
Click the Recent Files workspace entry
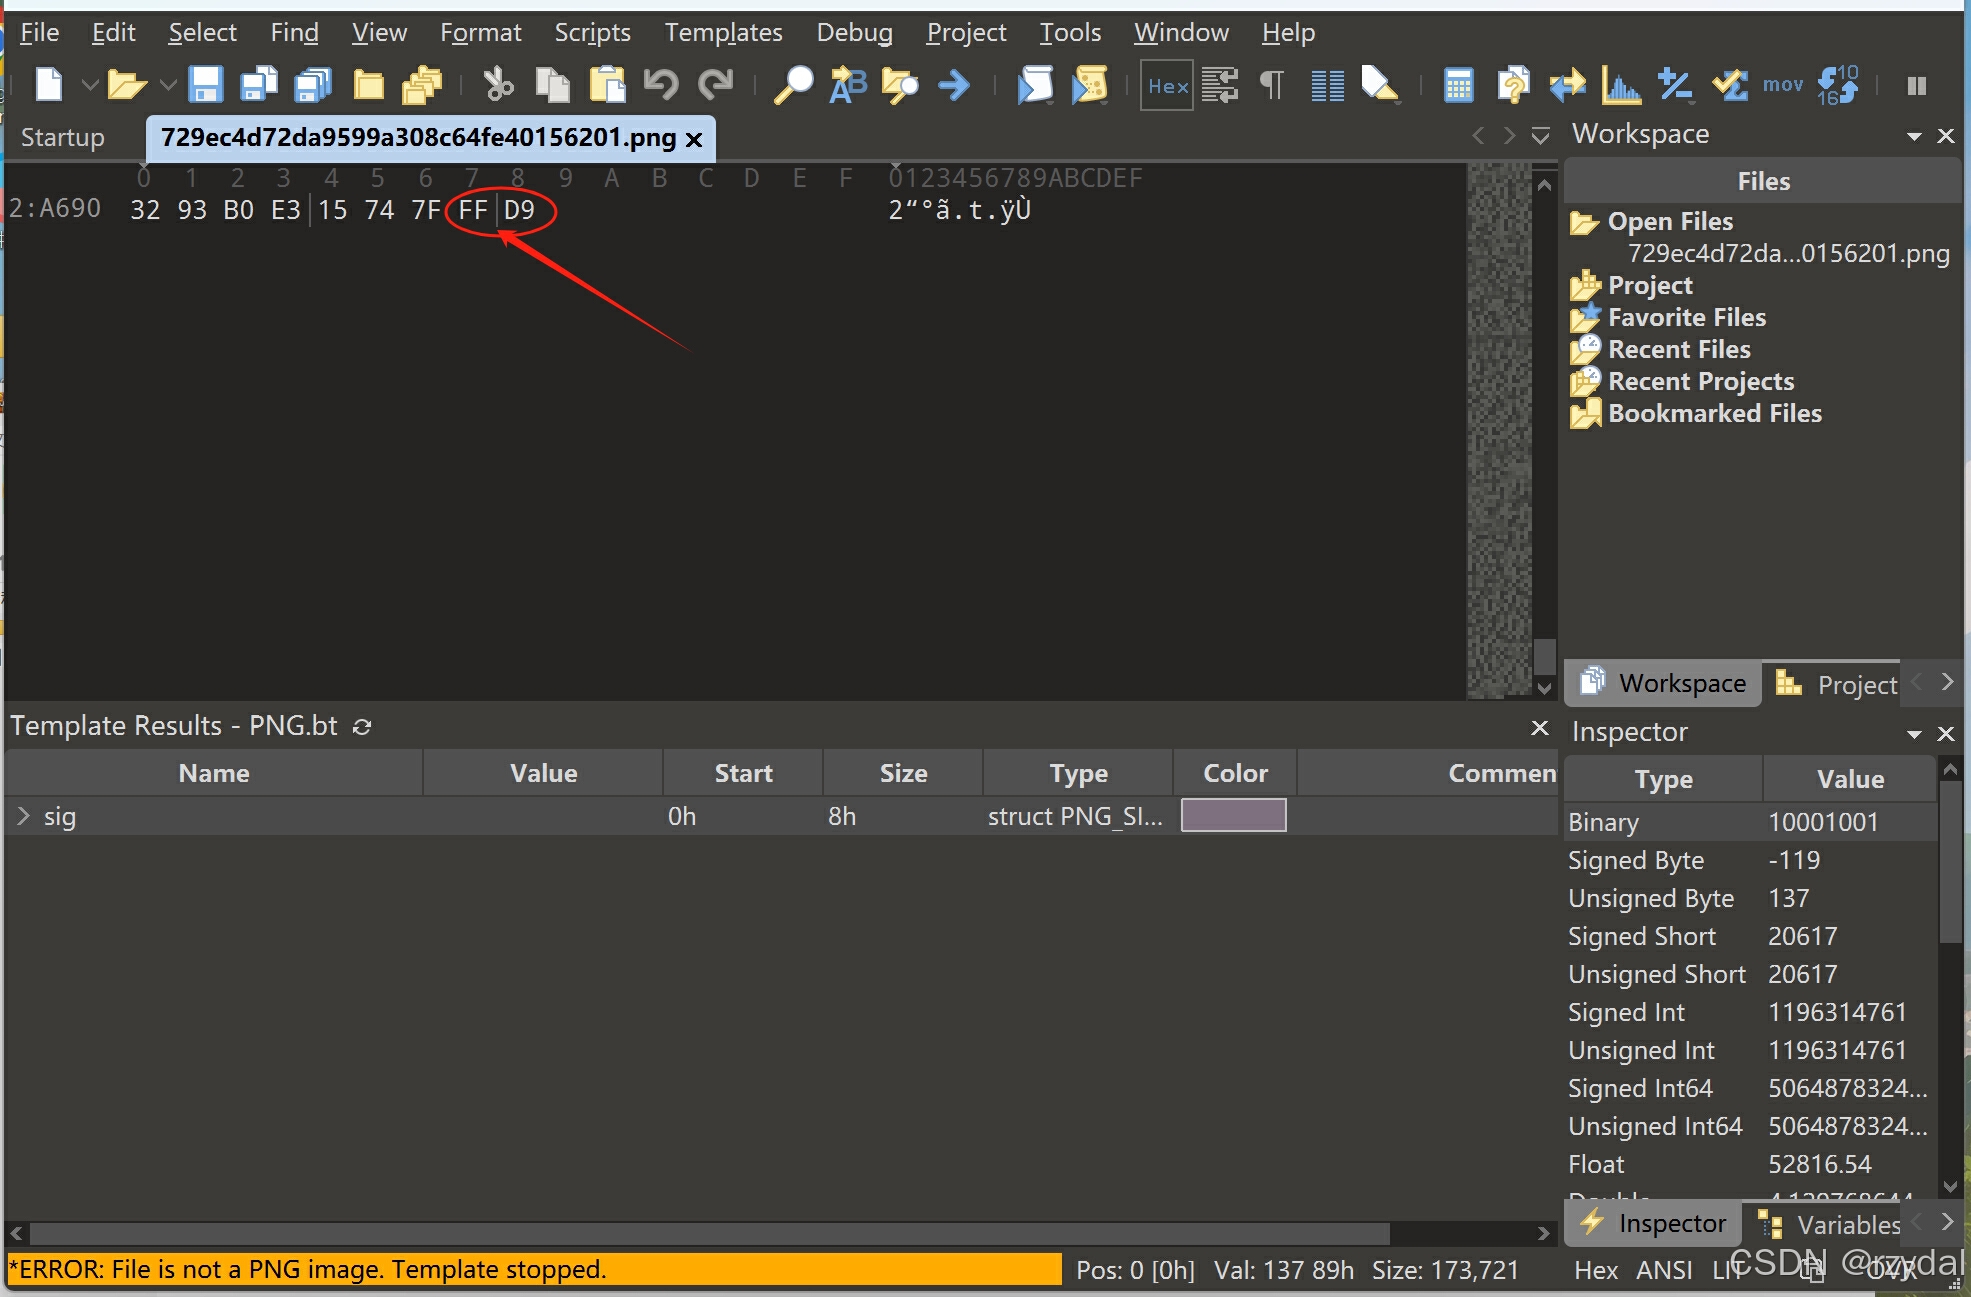point(1679,349)
